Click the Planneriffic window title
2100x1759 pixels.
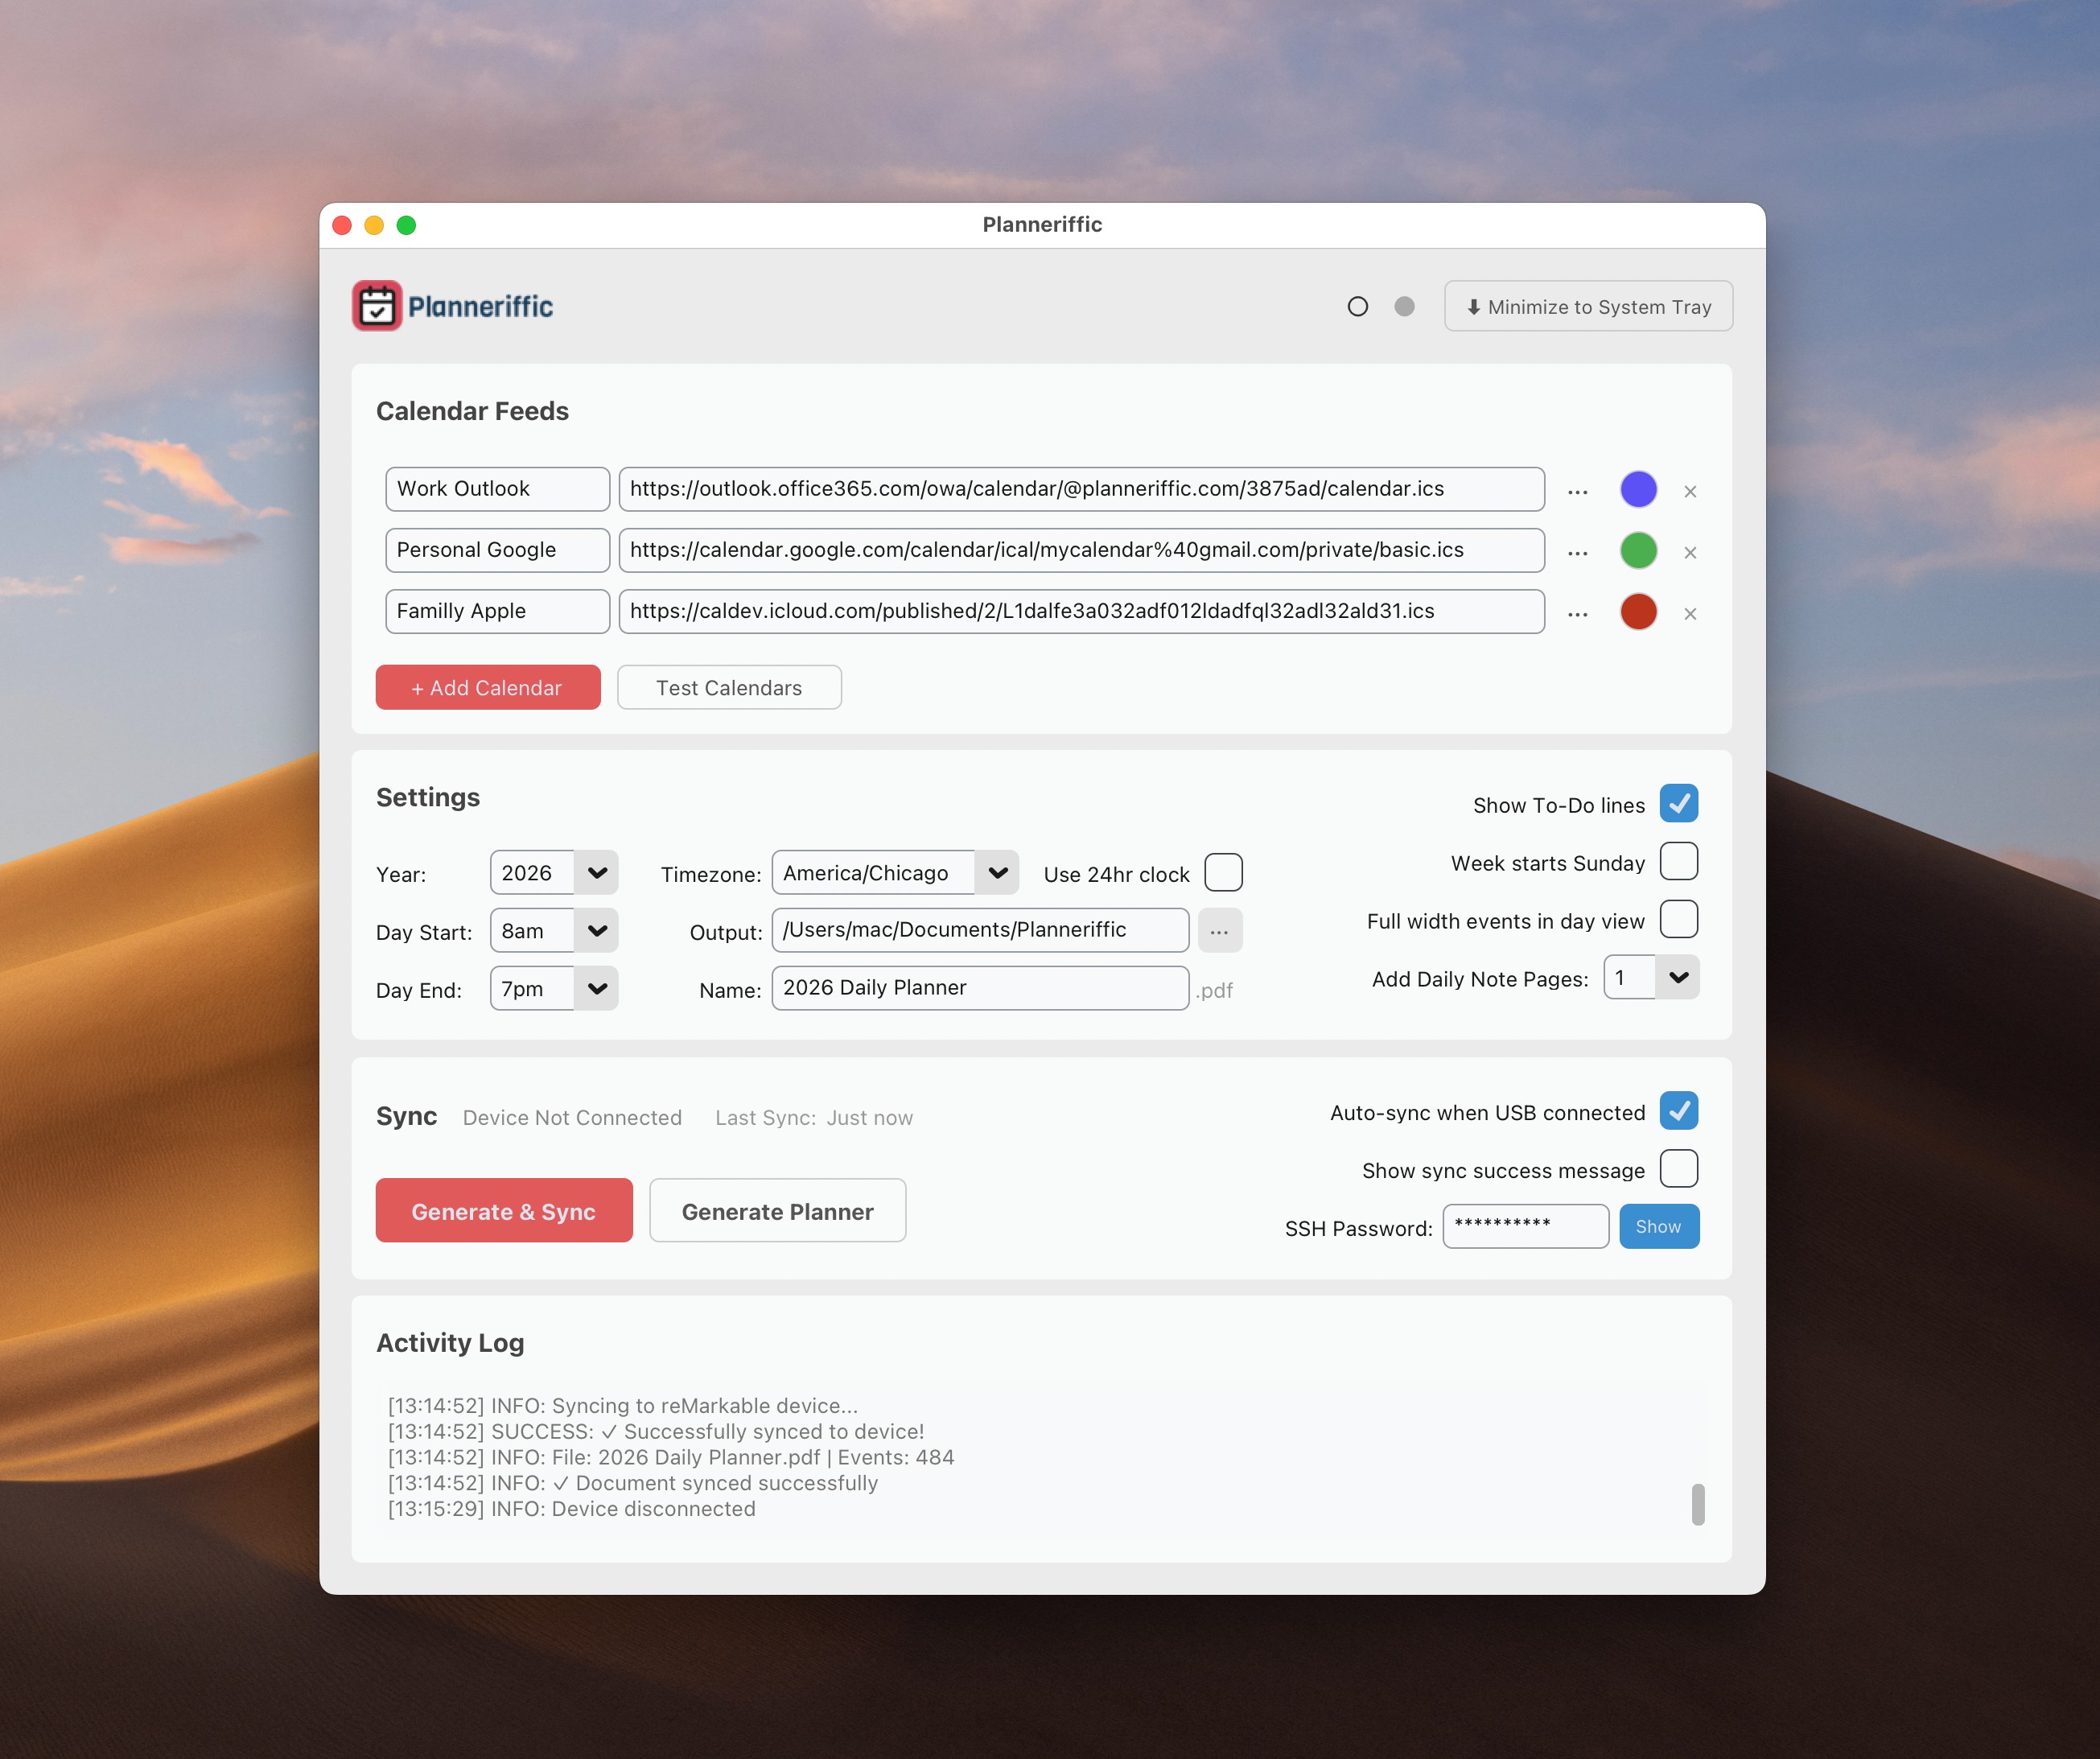(1042, 225)
